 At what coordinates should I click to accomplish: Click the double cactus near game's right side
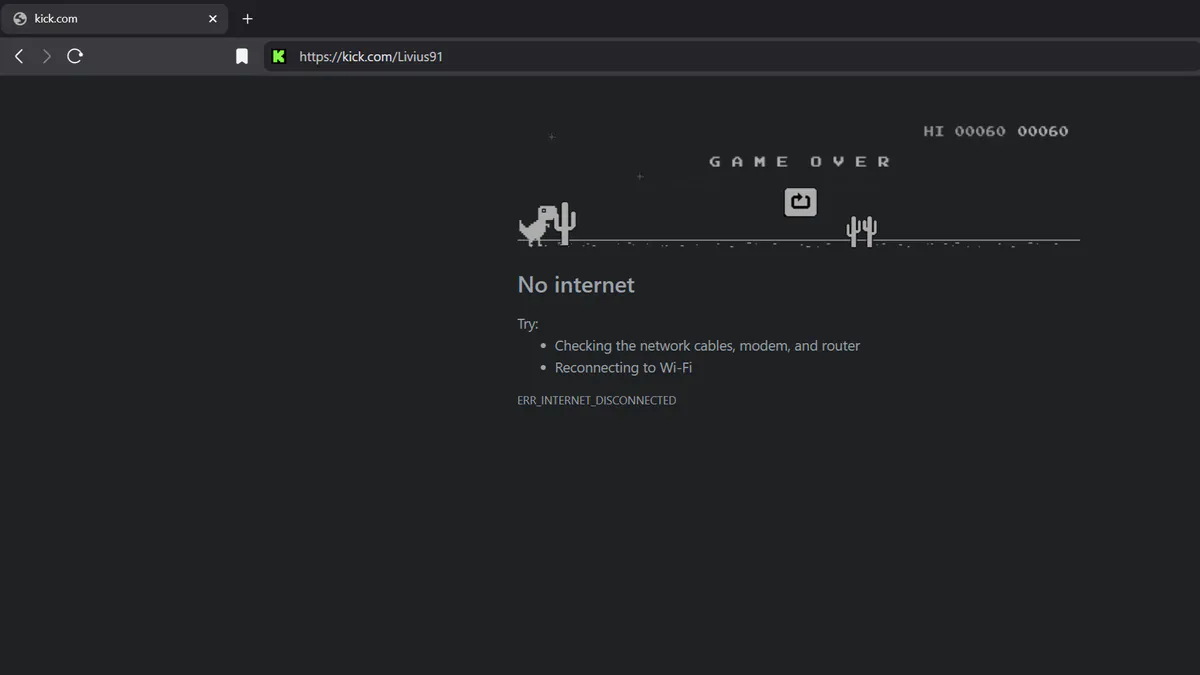point(861,231)
